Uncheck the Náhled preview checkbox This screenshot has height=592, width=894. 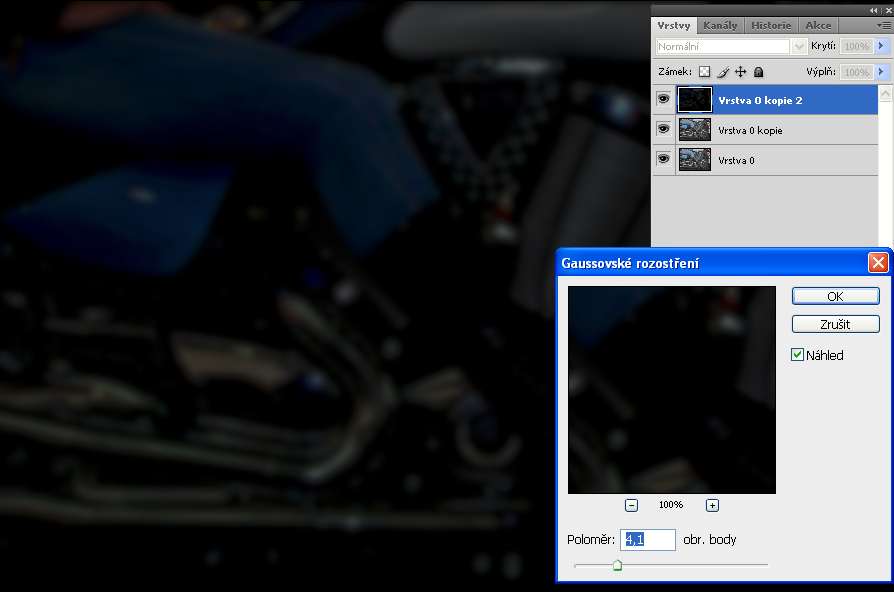click(797, 355)
